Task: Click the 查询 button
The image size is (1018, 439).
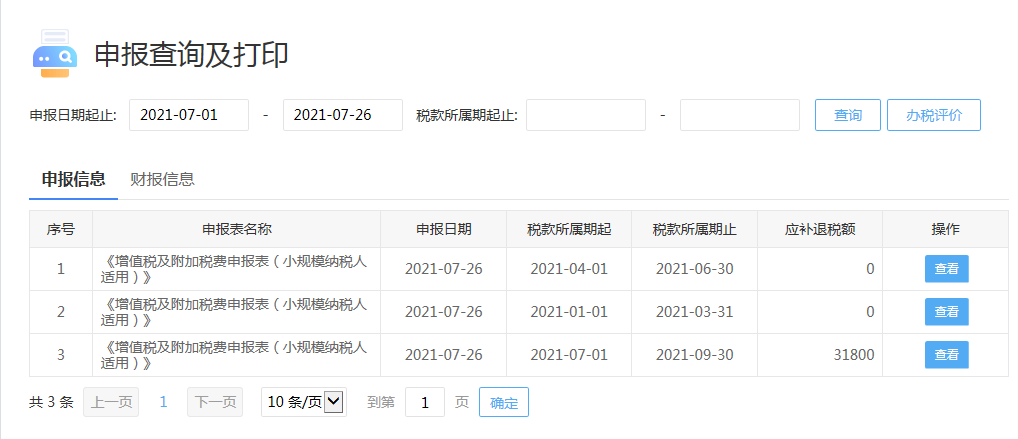Action: (848, 116)
